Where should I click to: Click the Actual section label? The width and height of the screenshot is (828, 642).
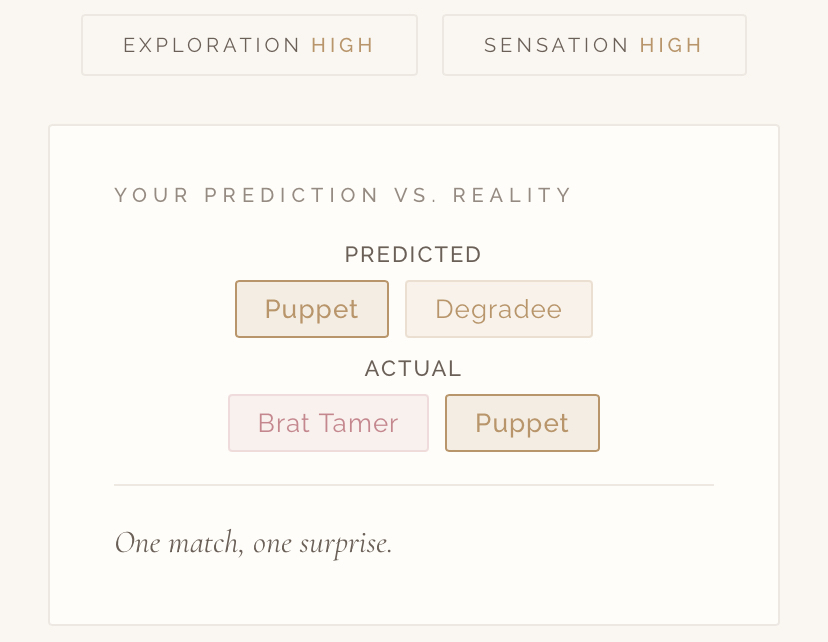[x=413, y=369]
